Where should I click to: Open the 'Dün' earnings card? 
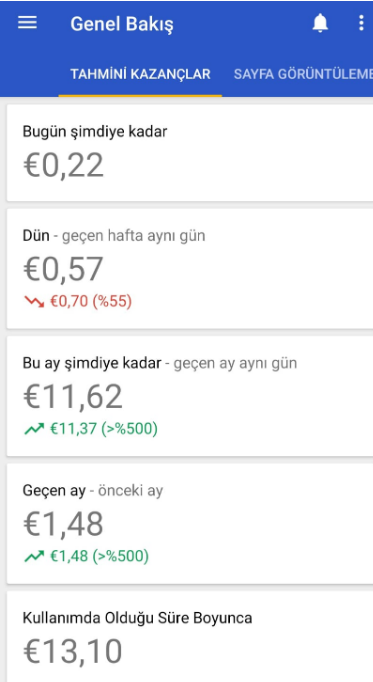190,268
